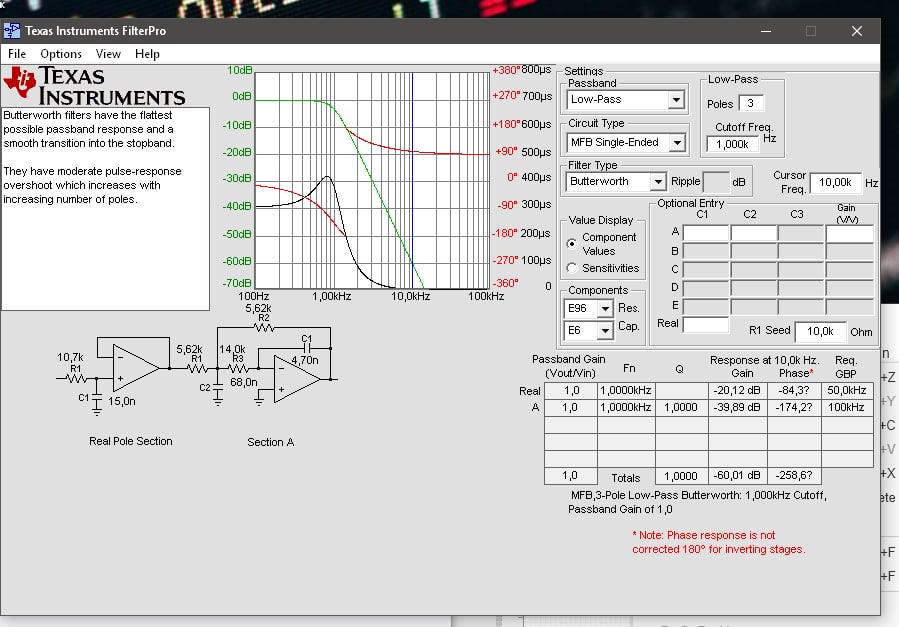Click the -40dB label on gain axis
The image size is (899, 627).
click(237, 206)
